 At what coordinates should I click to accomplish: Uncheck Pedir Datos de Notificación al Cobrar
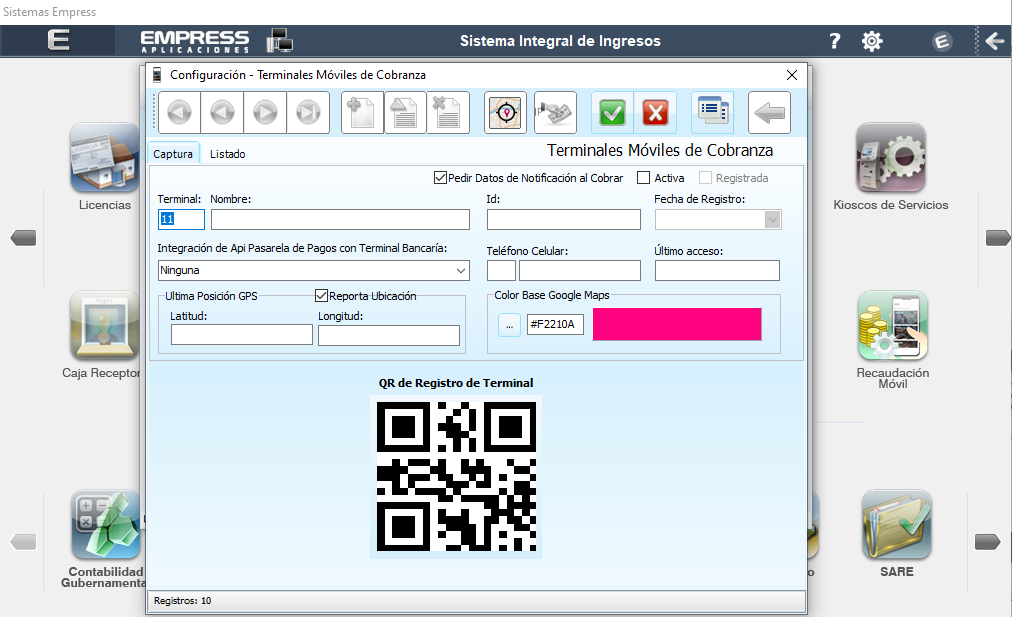click(x=440, y=178)
